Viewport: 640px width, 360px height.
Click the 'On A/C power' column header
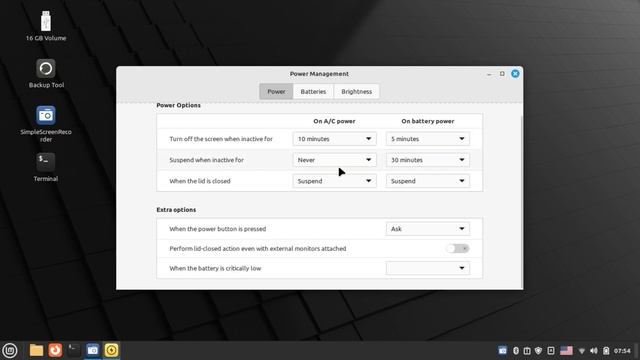point(334,121)
